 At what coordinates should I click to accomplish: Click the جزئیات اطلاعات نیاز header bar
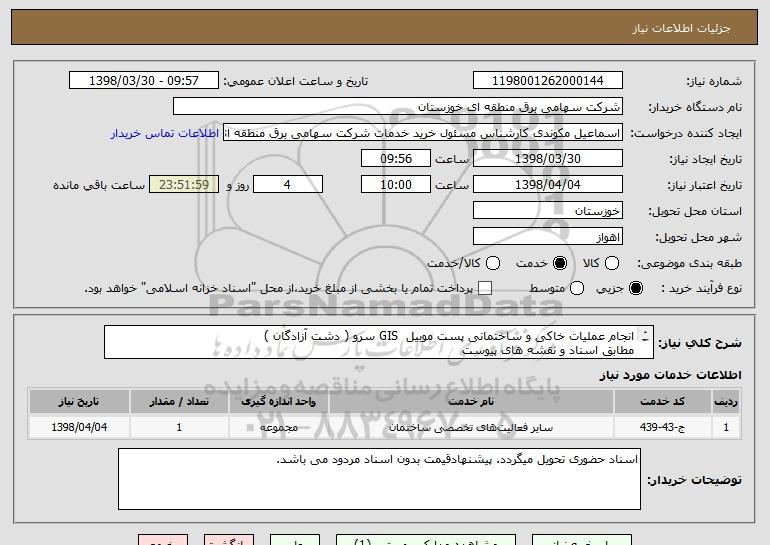385,28
